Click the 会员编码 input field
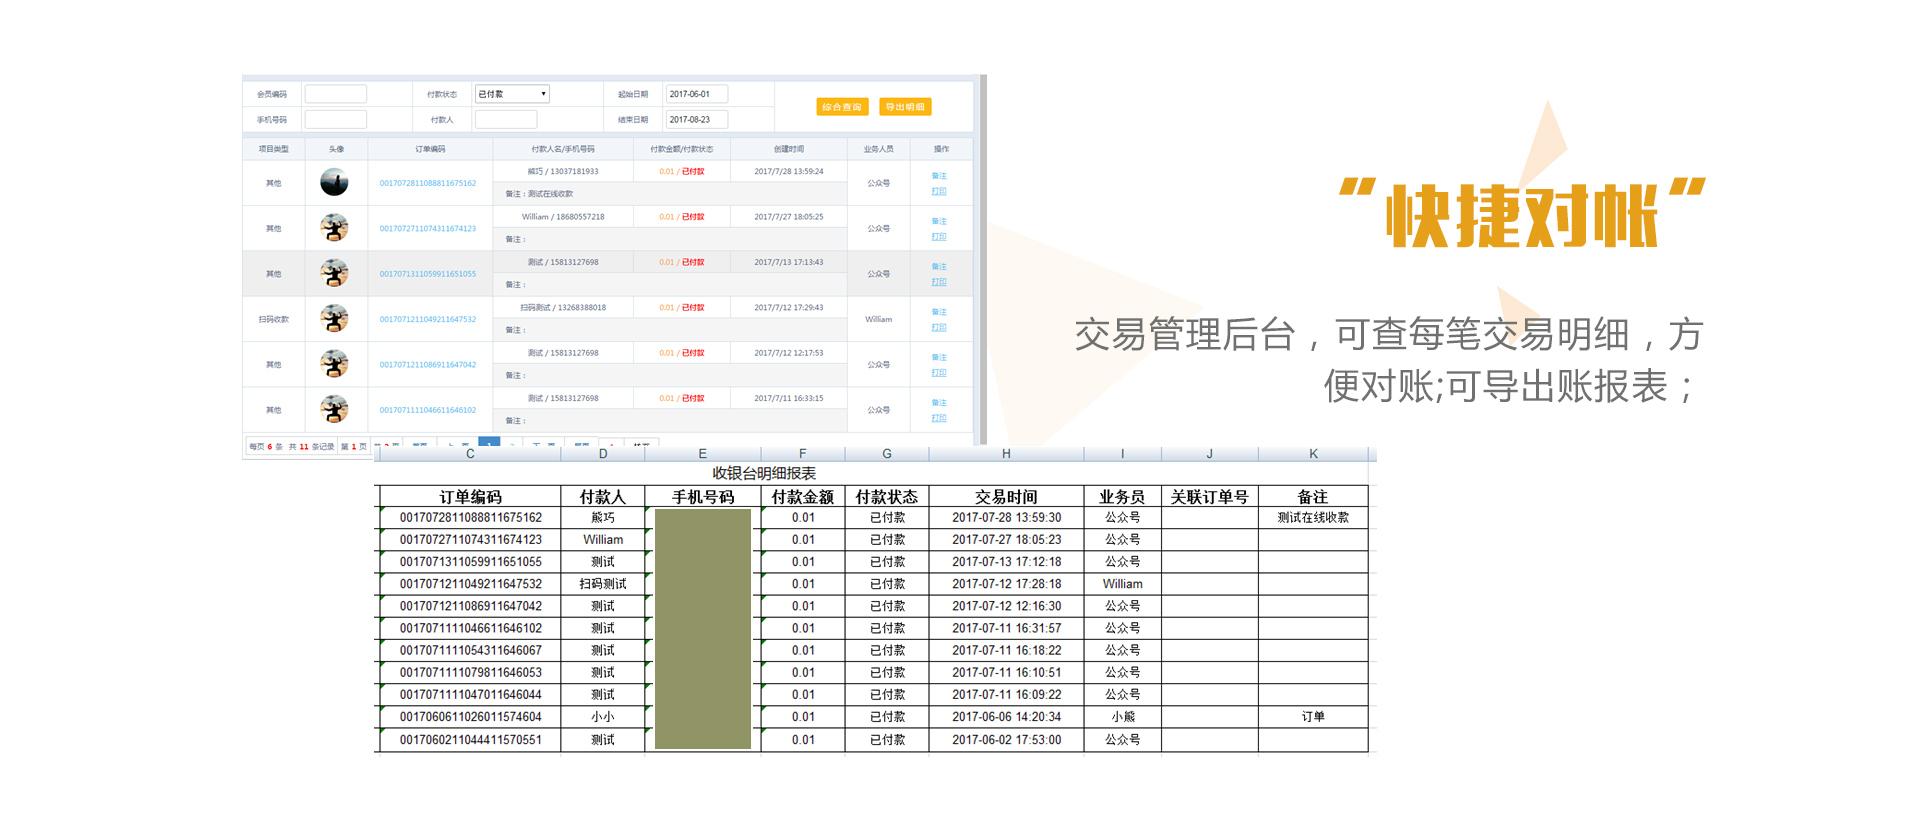 tap(335, 94)
